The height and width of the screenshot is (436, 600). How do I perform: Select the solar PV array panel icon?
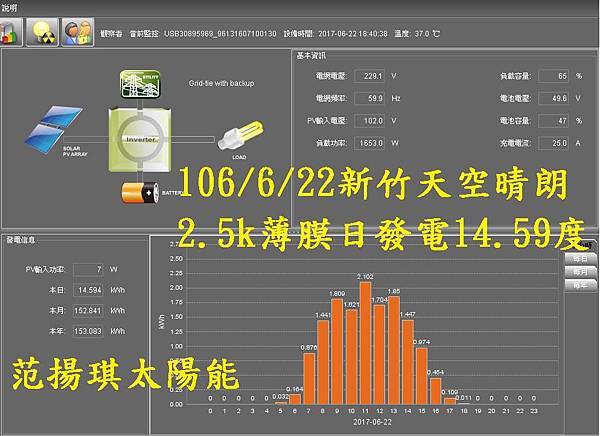click(53, 129)
